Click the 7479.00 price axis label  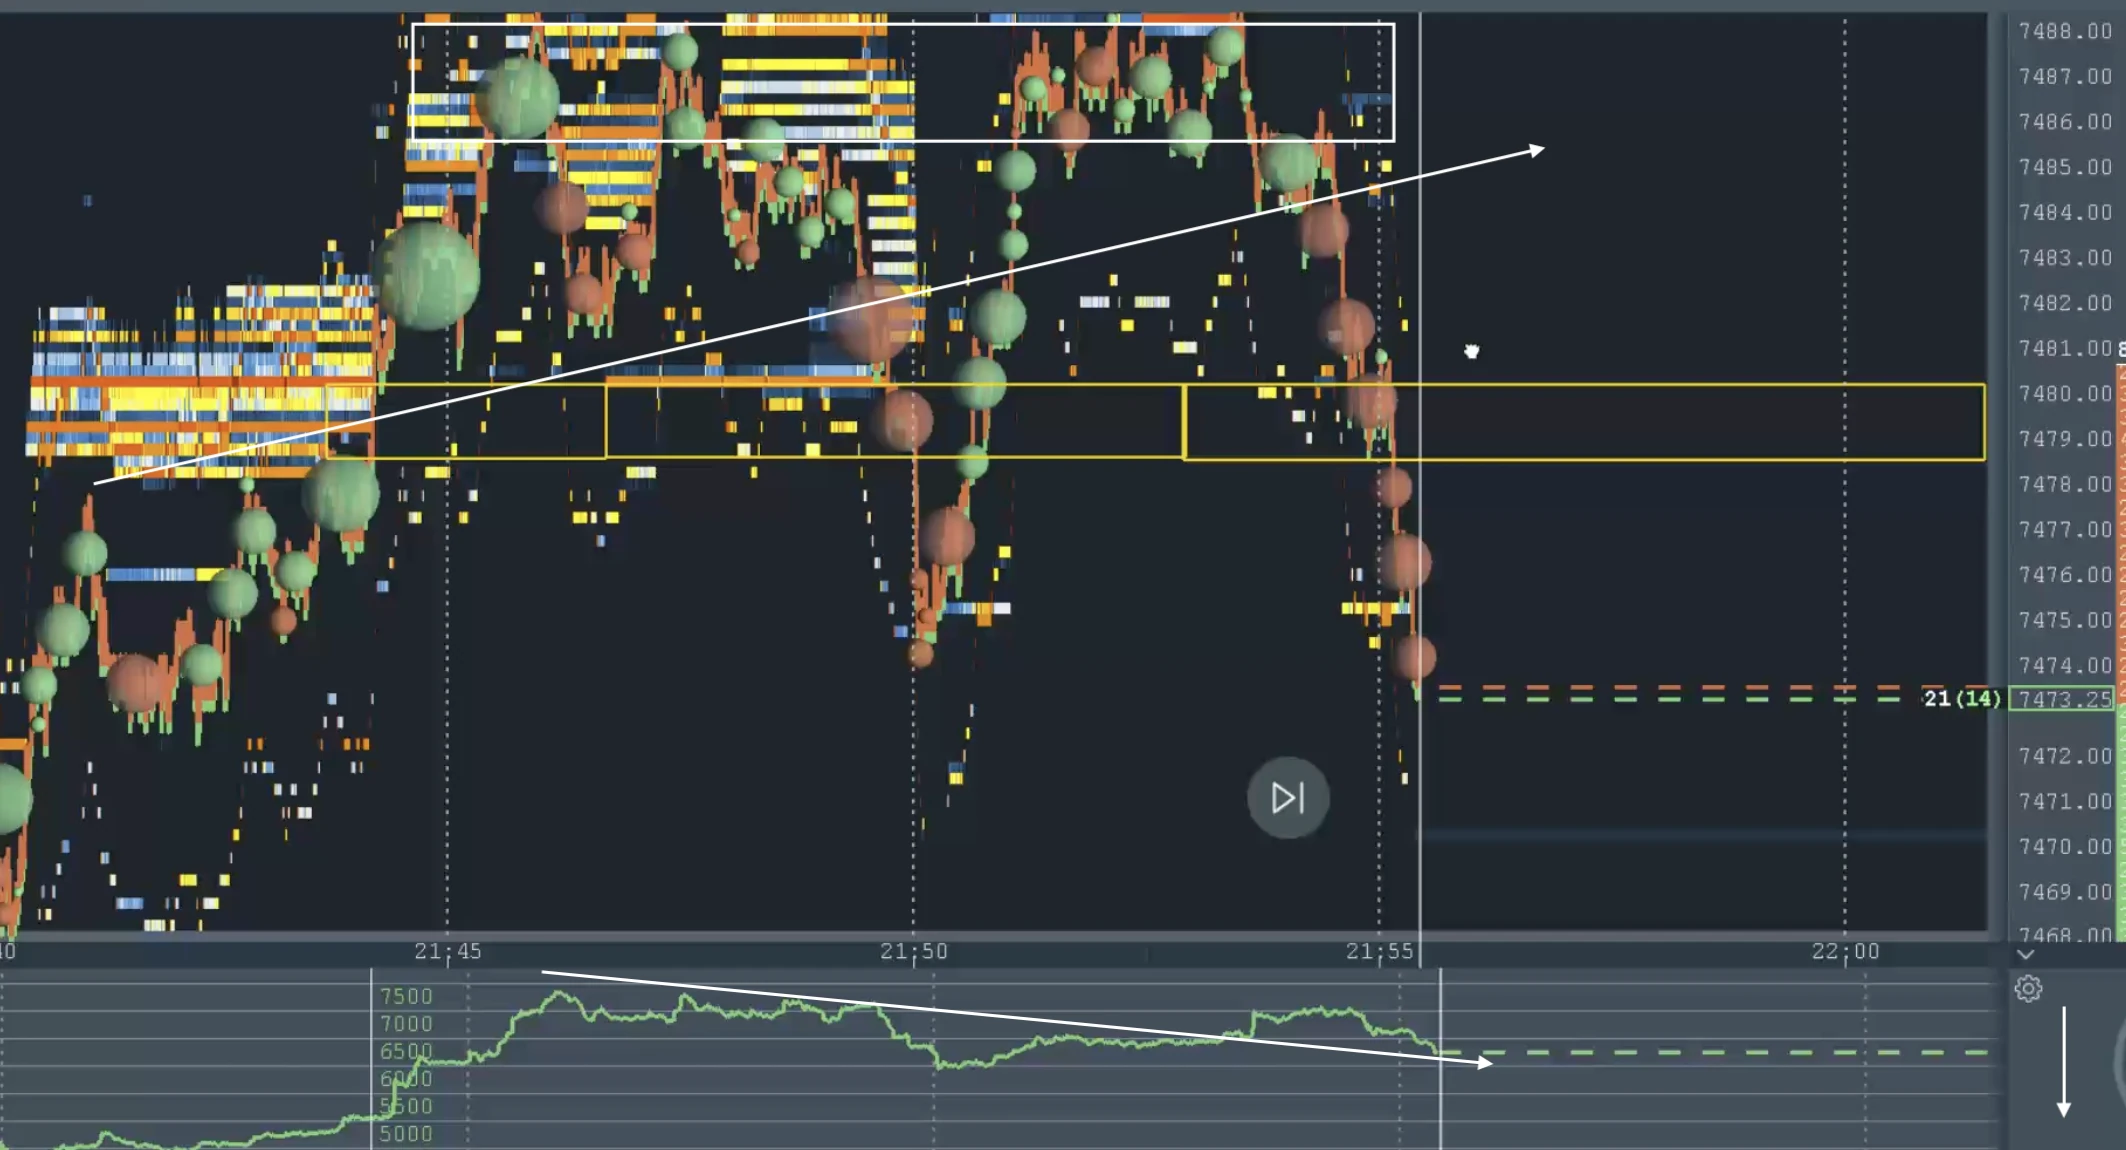point(2065,439)
